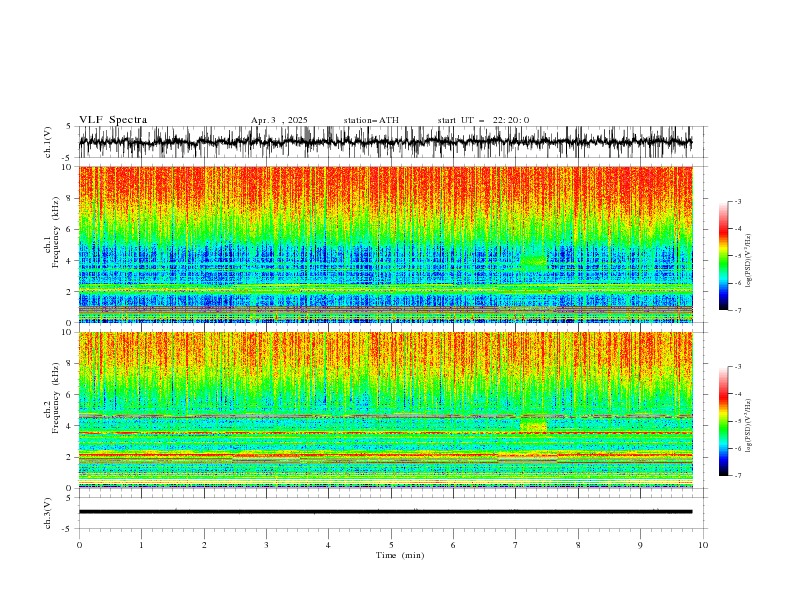Click the ch.2 spectrogram color bar
Image resolution: width=792 pixels, height=612 pixels.
pos(723,421)
